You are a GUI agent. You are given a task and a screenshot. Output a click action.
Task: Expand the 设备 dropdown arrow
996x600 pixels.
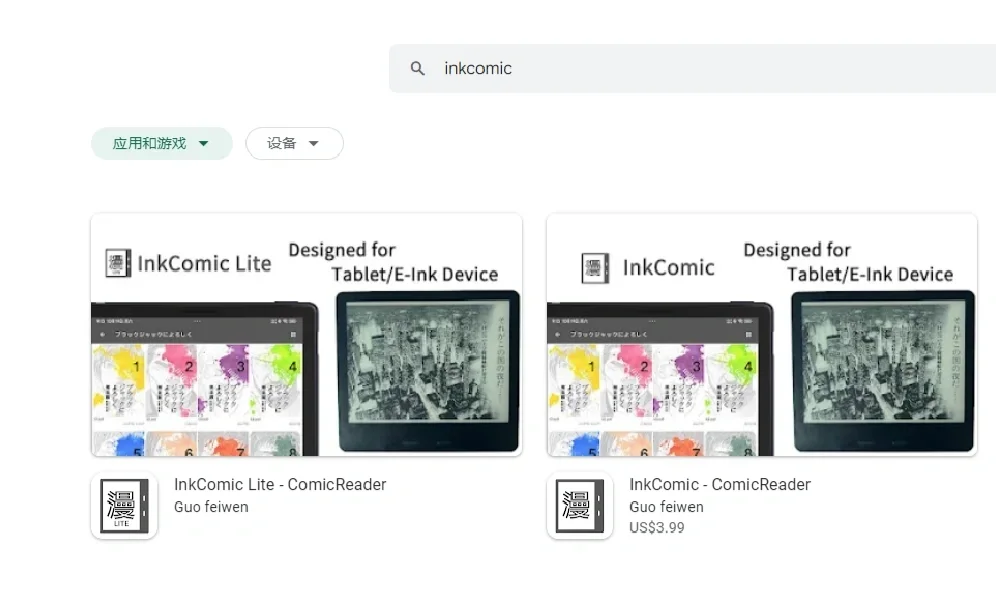pos(314,143)
